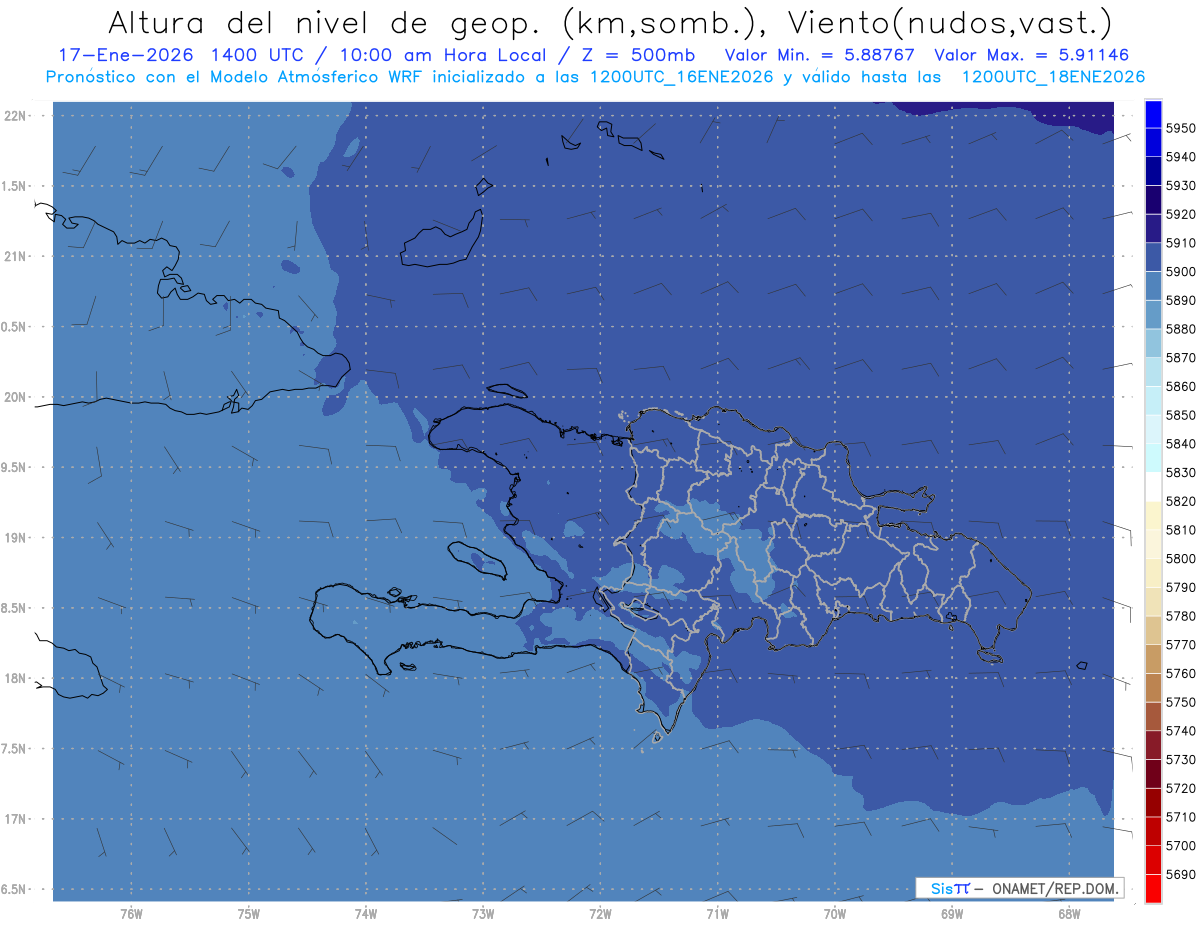Image resolution: width=1200 pixels, height=927 pixels.
Task: Click the '71W' longitude label
Action: point(717,913)
